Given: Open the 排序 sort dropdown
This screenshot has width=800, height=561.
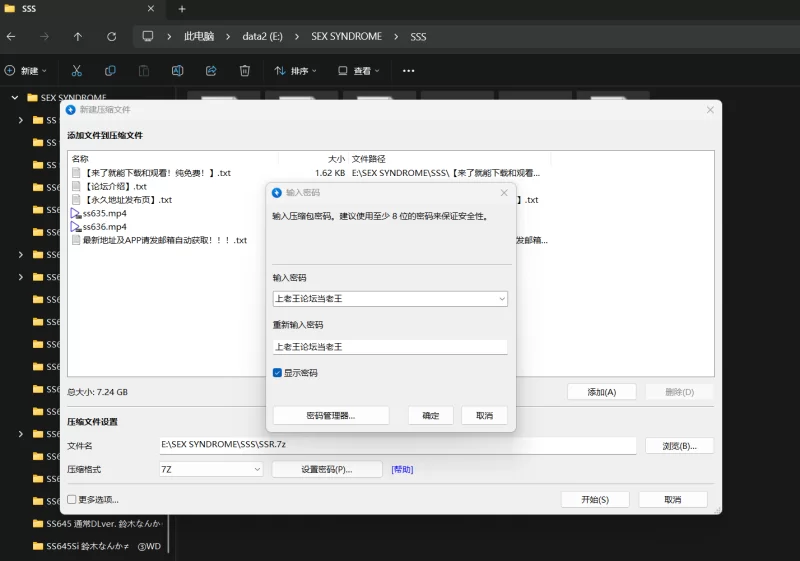Looking at the screenshot, I should [295, 71].
